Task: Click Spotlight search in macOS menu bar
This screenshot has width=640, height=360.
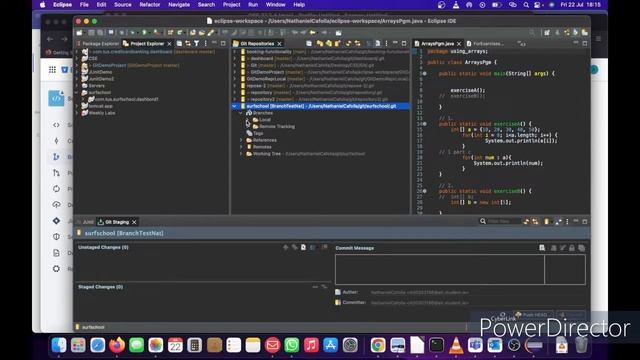Action: (526, 5)
